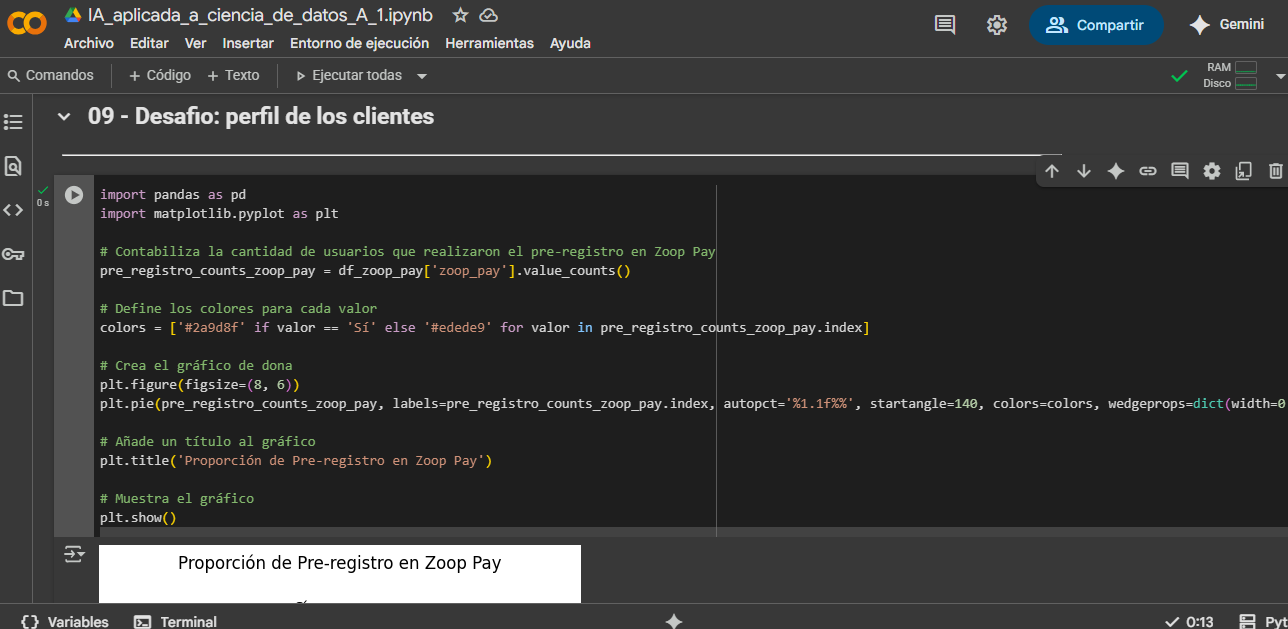Viewport: 1288px width, 629px height.
Task: Click the Python runtime indicator in status bar
Action: tap(1263, 621)
